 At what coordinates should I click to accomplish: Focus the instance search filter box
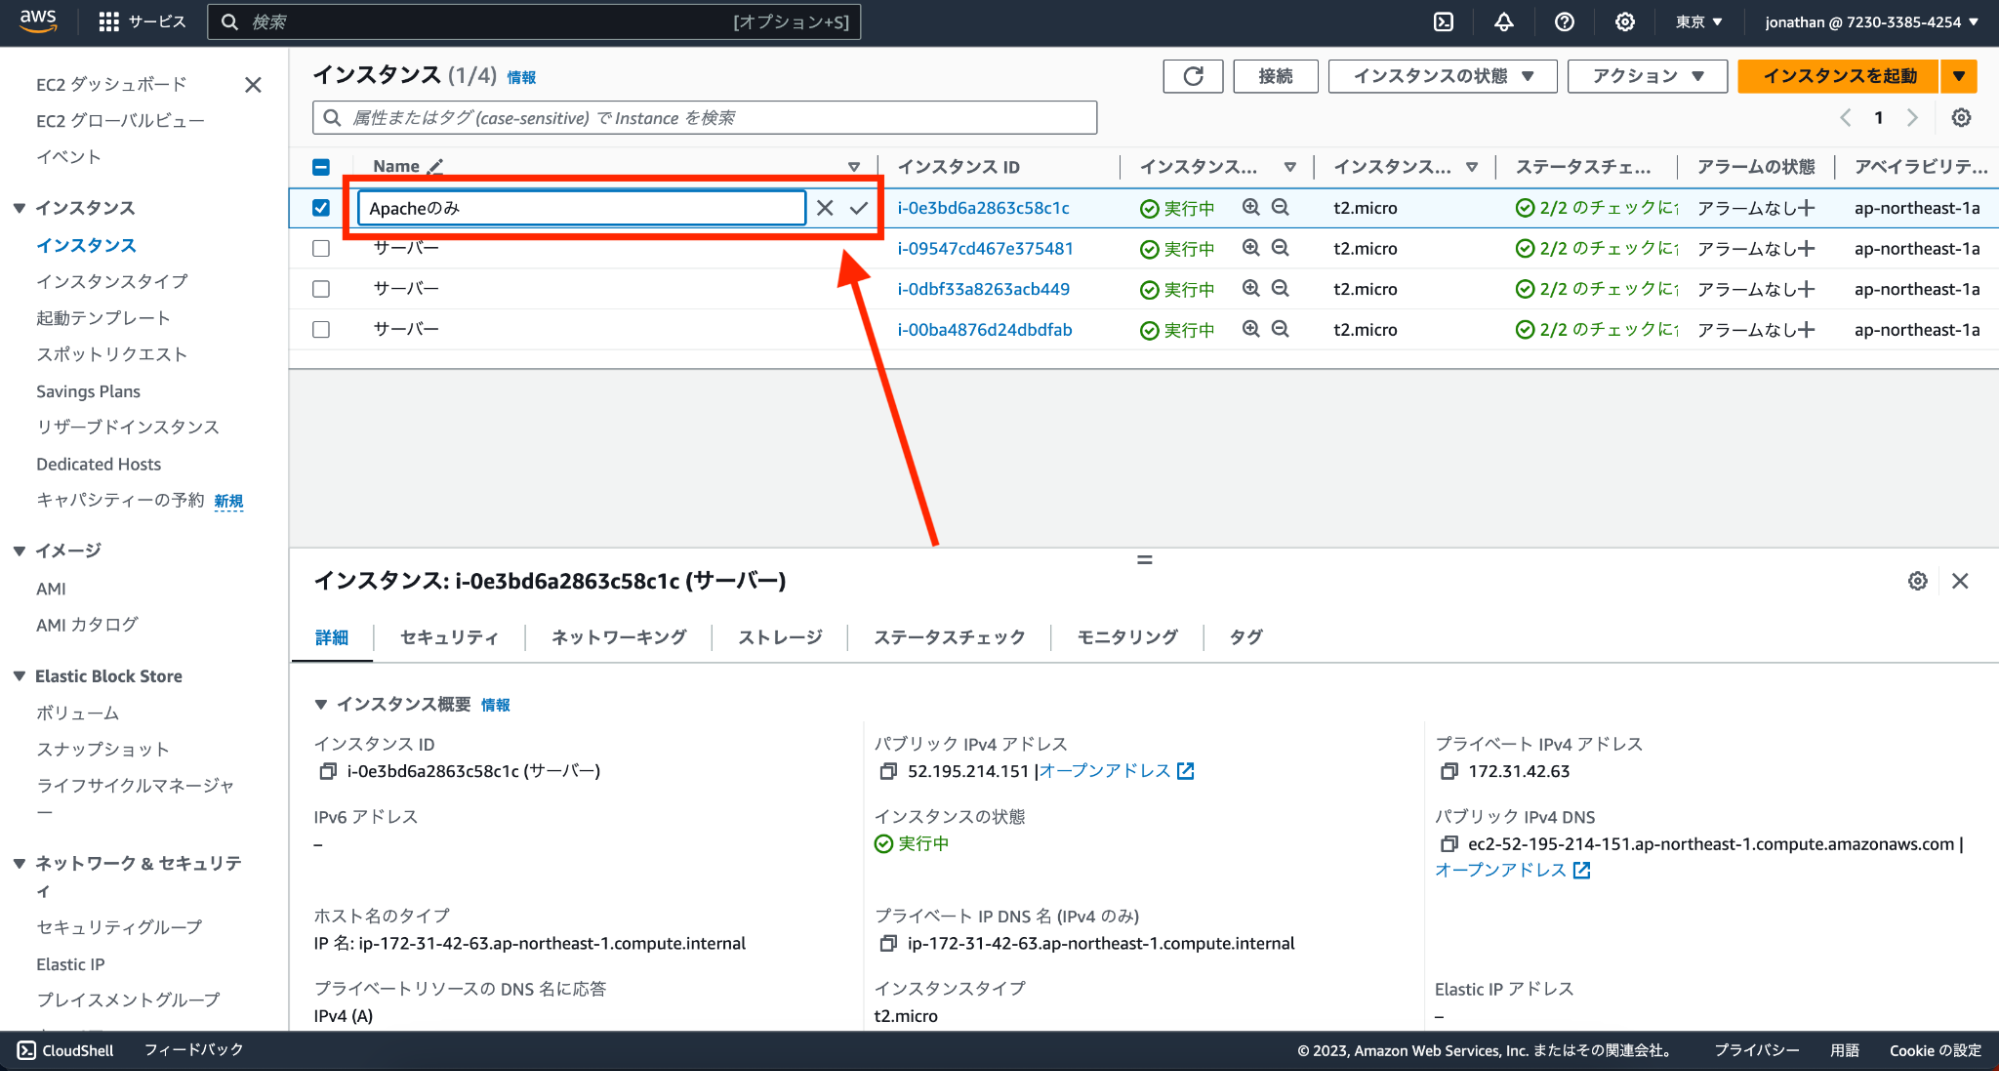[704, 118]
